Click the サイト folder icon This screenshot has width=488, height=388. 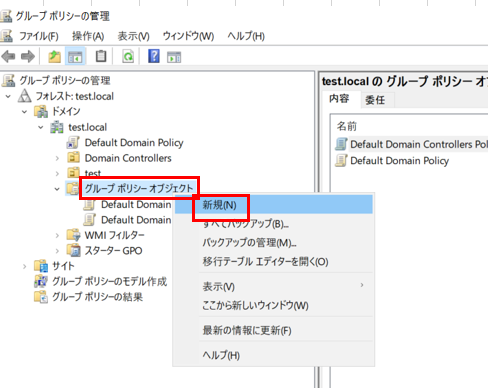(x=41, y=266)
